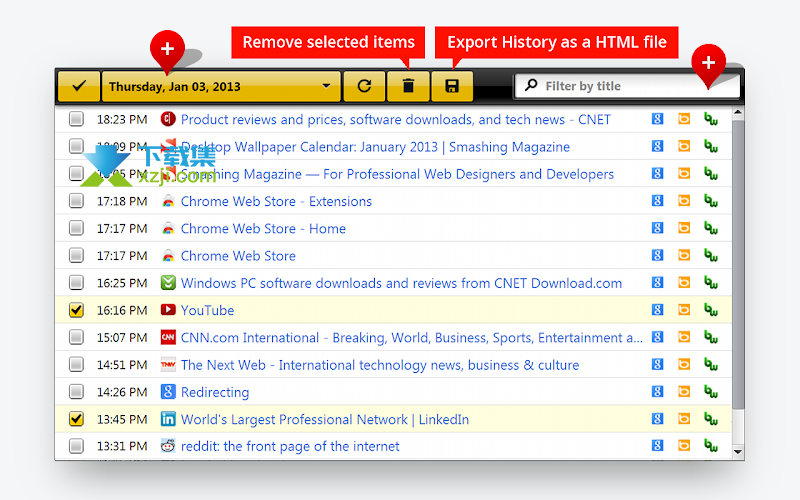Open the Redirecting history link
Screen dimensions: 800x500
tap(215, 392)
